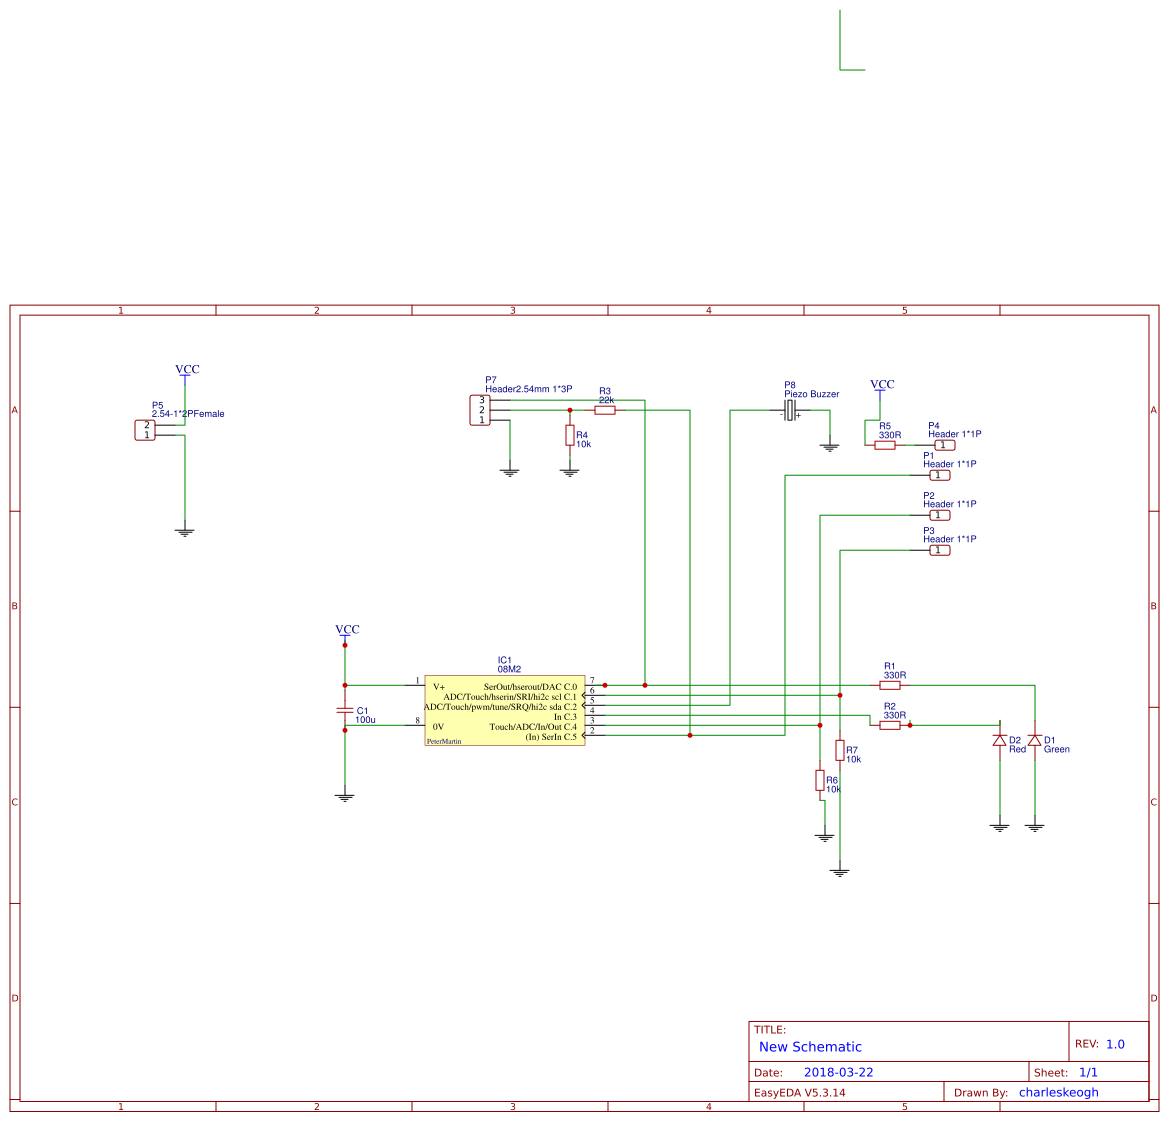This screenshot has height=1122, width=1169.
Task: Click the 'SerOut/hserout/DAC C.0' pin label
Action: (530, 687)
